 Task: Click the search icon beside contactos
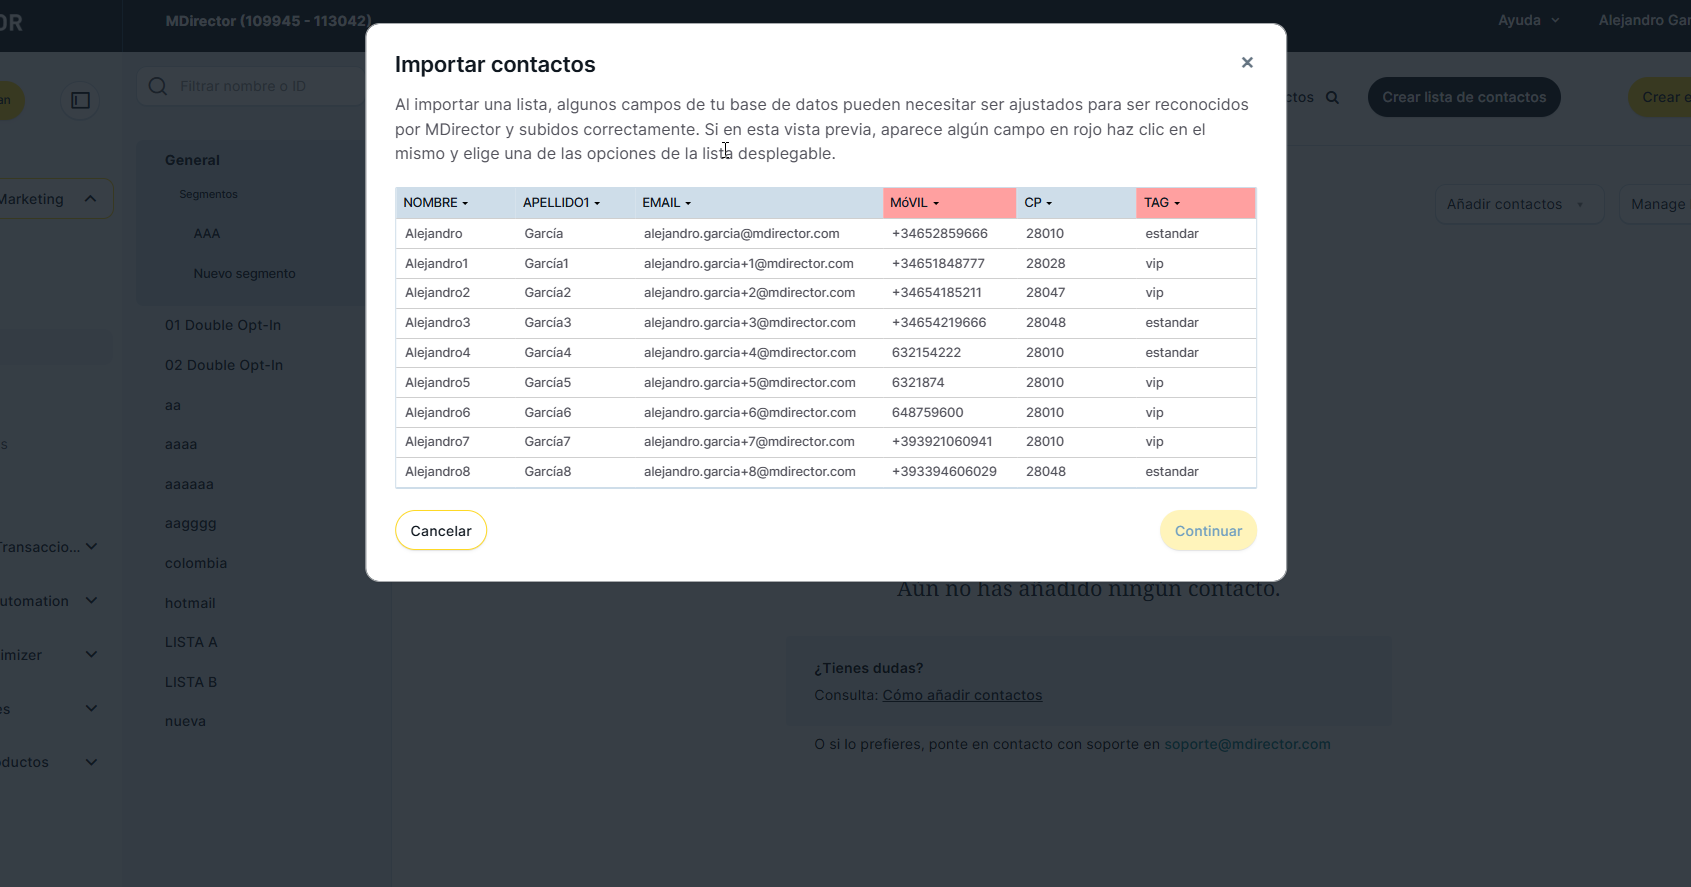(x=1332, y=98)
